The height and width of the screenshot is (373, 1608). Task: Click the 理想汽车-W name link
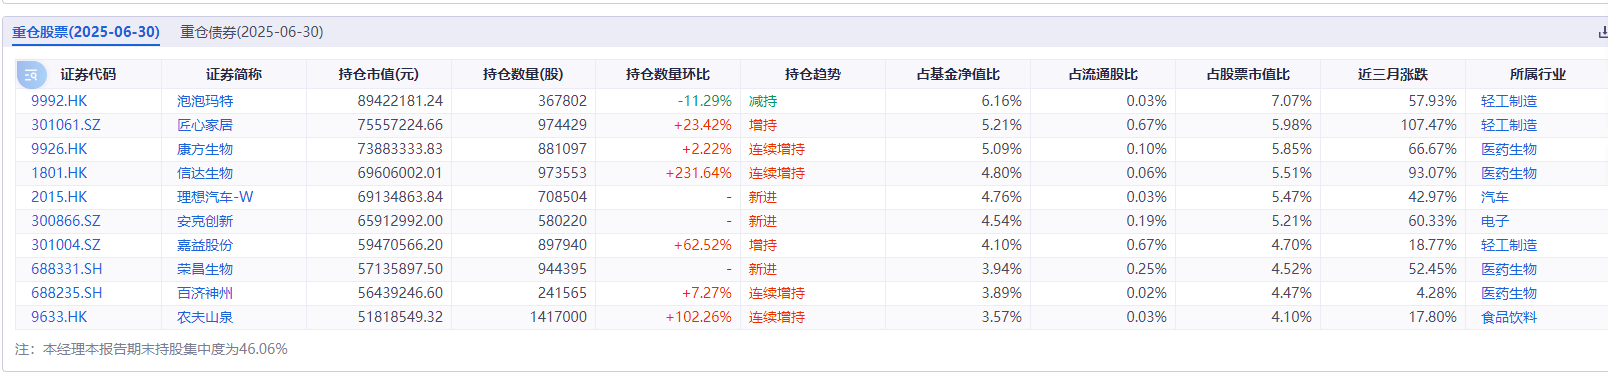(215, 197)
